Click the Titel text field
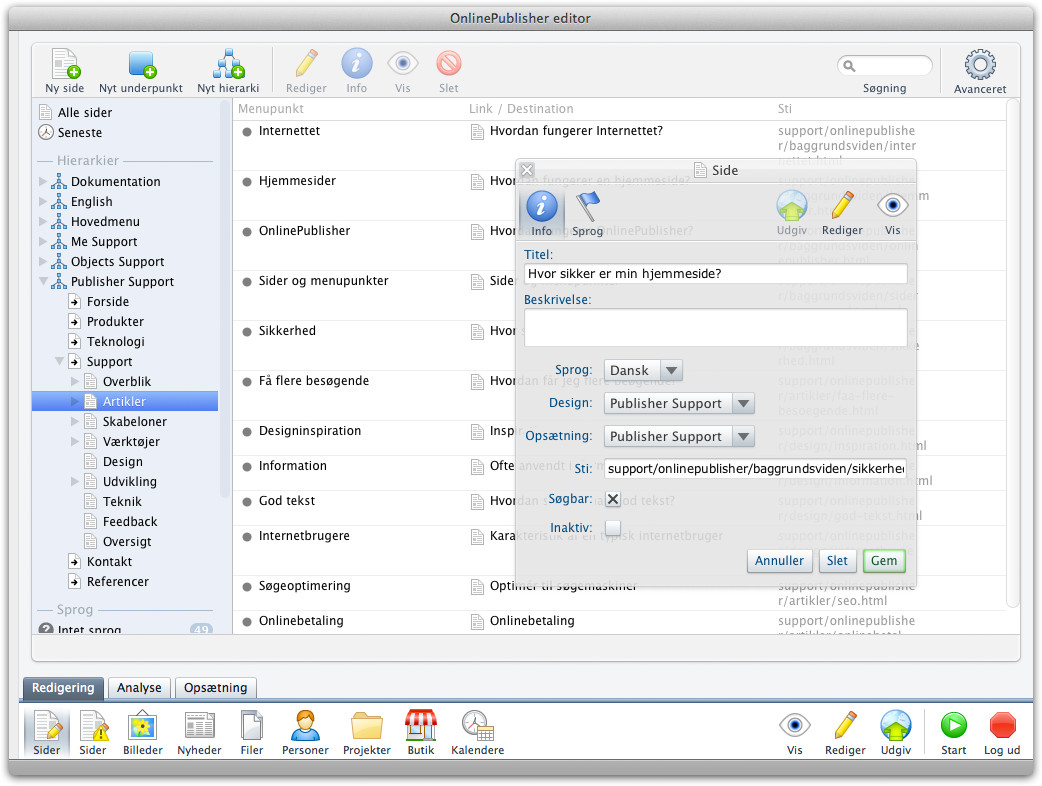Viewport: 1042px width, 786px height. click(715, 274)
